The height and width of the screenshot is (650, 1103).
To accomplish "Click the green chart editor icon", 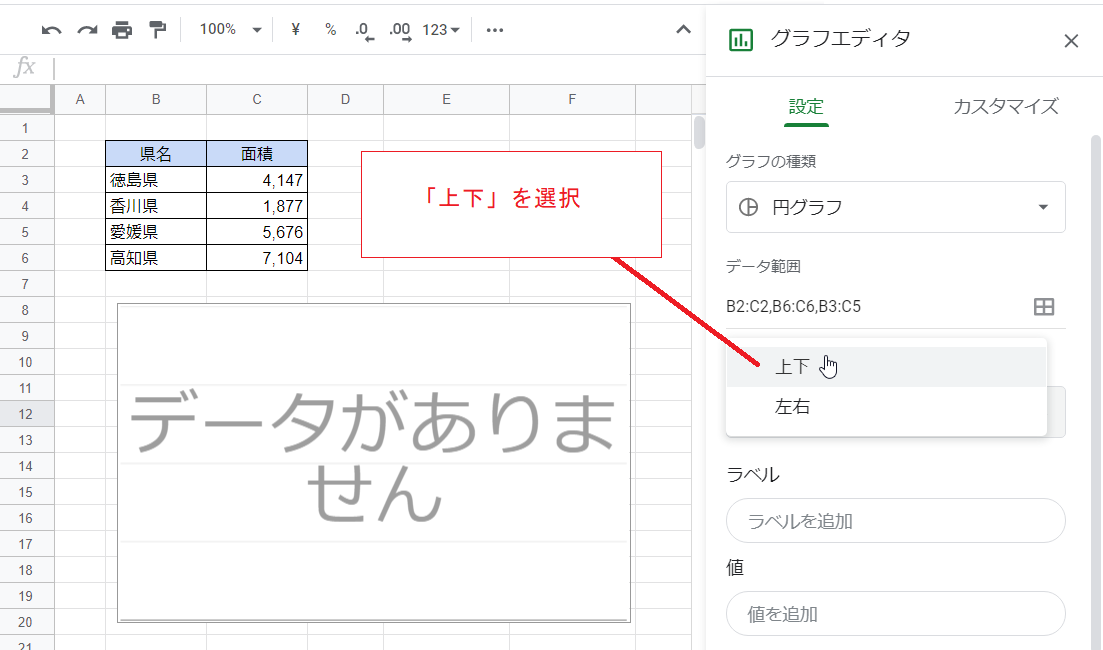I will click(741, 40).
